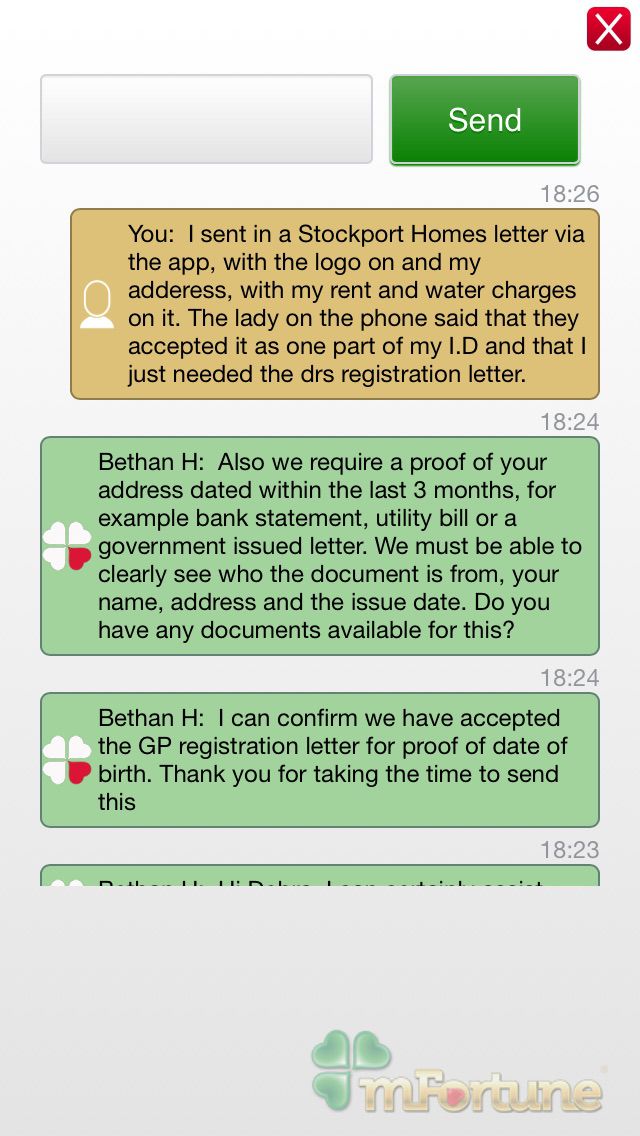
Task: Focus the message text input field
Action: pos(207,119)
